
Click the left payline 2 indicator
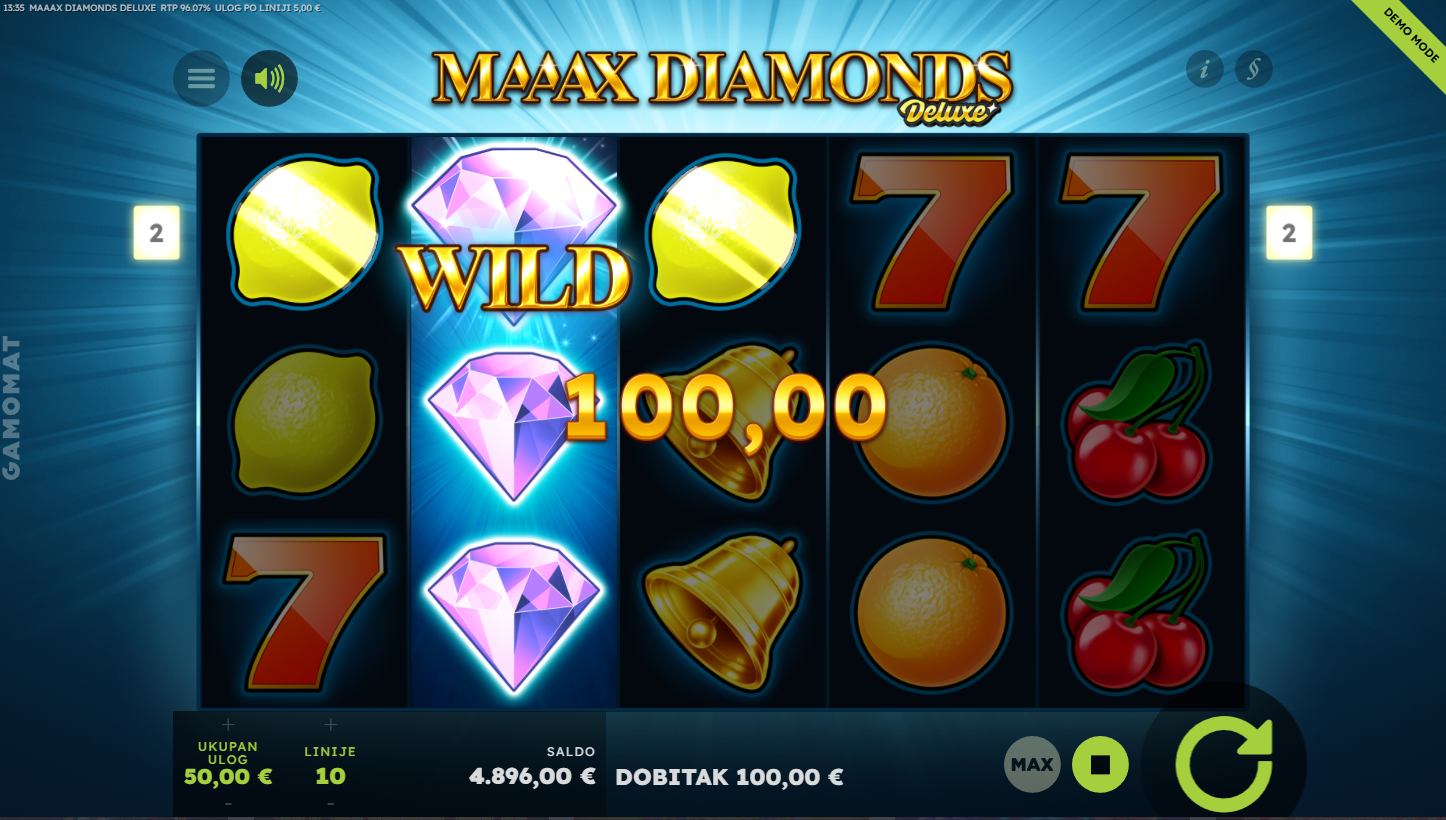[156, 233]
